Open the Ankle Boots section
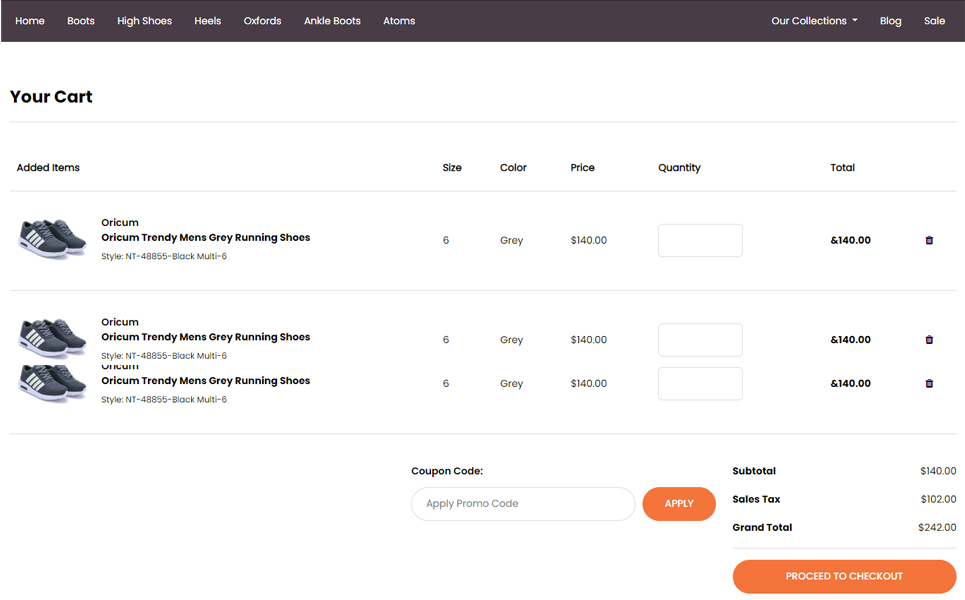The width and height of the screenshot is (965, 600). point(332,21)
